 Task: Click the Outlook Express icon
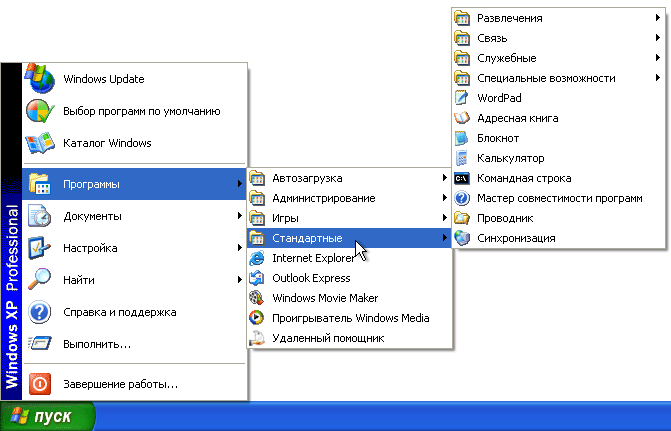coord(256,278)
